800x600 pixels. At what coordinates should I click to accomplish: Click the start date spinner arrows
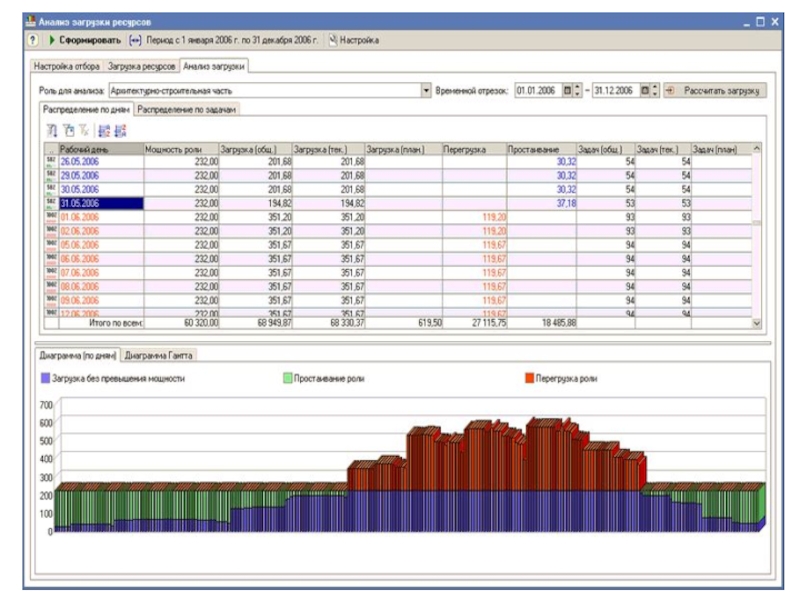point(577,90)
